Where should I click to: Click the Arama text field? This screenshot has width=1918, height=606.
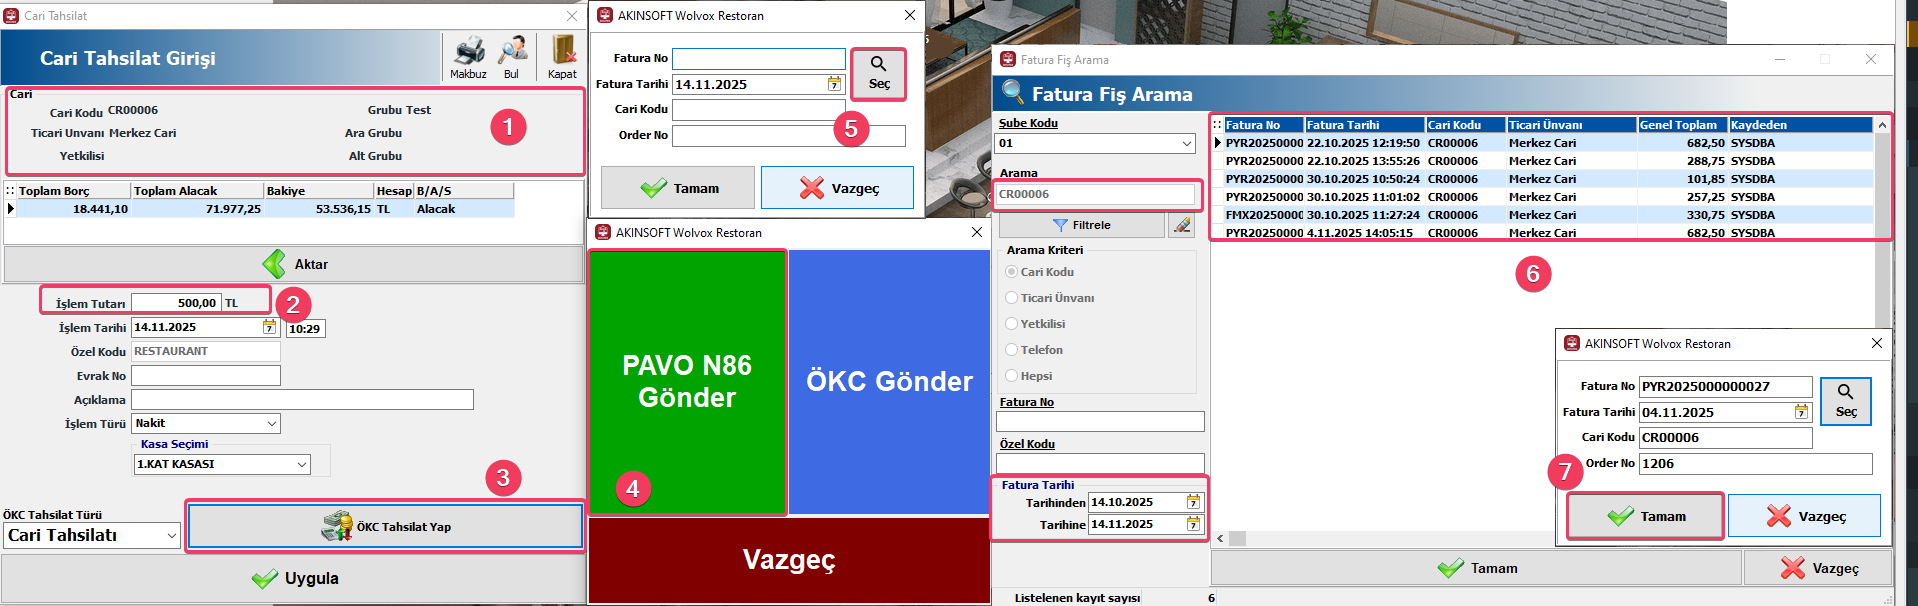[x=1095, y=194]
